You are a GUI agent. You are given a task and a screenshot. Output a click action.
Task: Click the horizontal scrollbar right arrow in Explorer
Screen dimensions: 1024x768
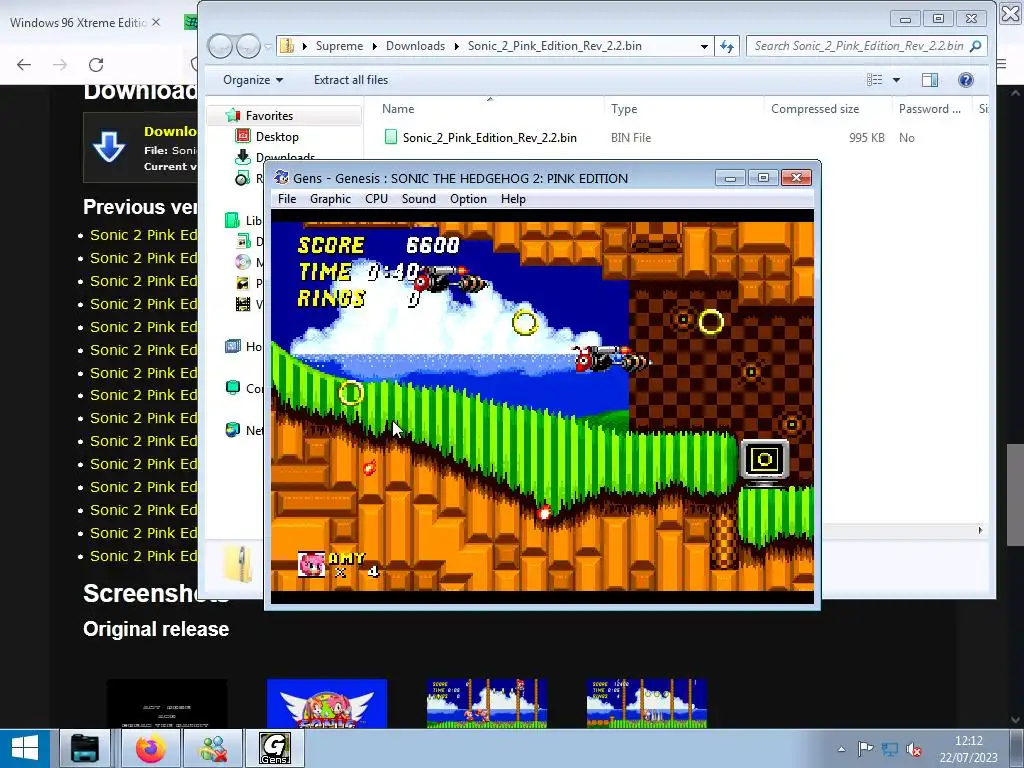pyautogui.click(x=980, y=530)
